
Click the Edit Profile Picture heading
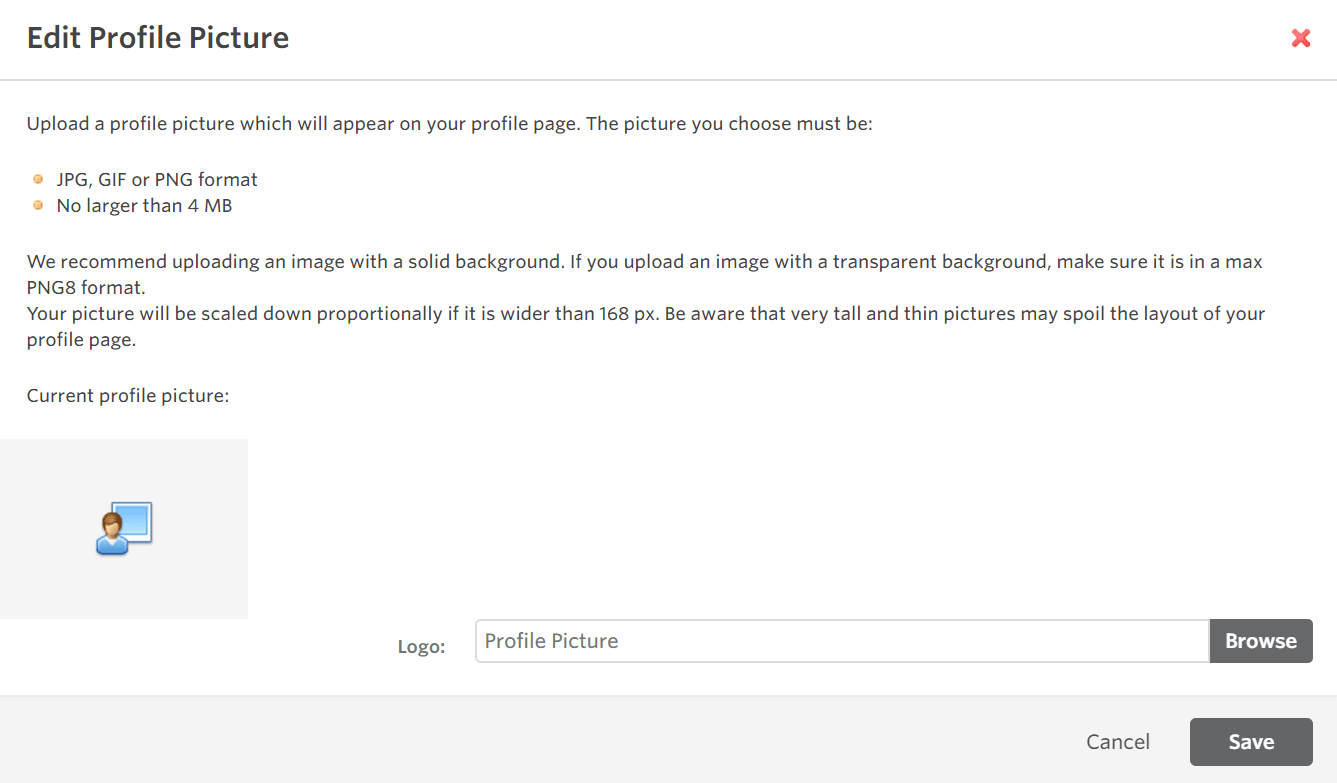[x=158, y=38]
